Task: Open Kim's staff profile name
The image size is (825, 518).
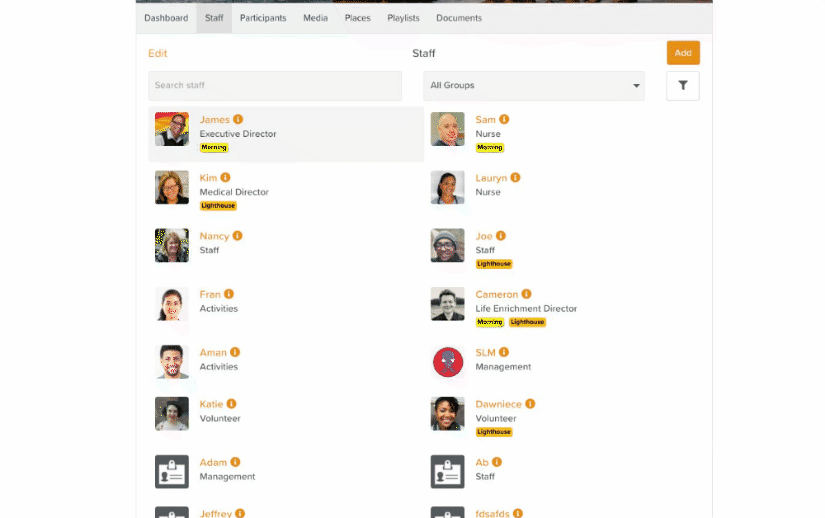Action: pos(208,178)
